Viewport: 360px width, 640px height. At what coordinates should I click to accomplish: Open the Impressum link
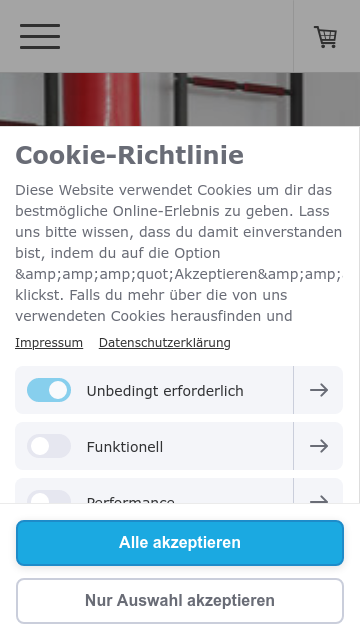pos(49,343)
